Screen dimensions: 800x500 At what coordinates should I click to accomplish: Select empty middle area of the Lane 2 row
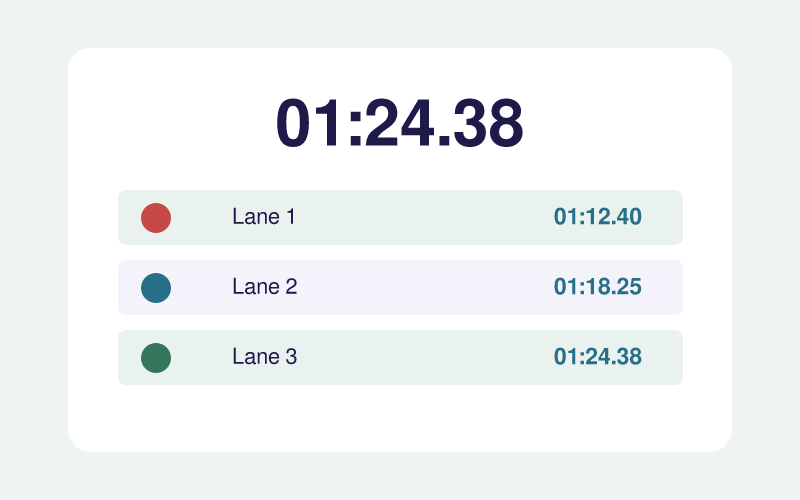pyautogui.click(x=423, y=288)
